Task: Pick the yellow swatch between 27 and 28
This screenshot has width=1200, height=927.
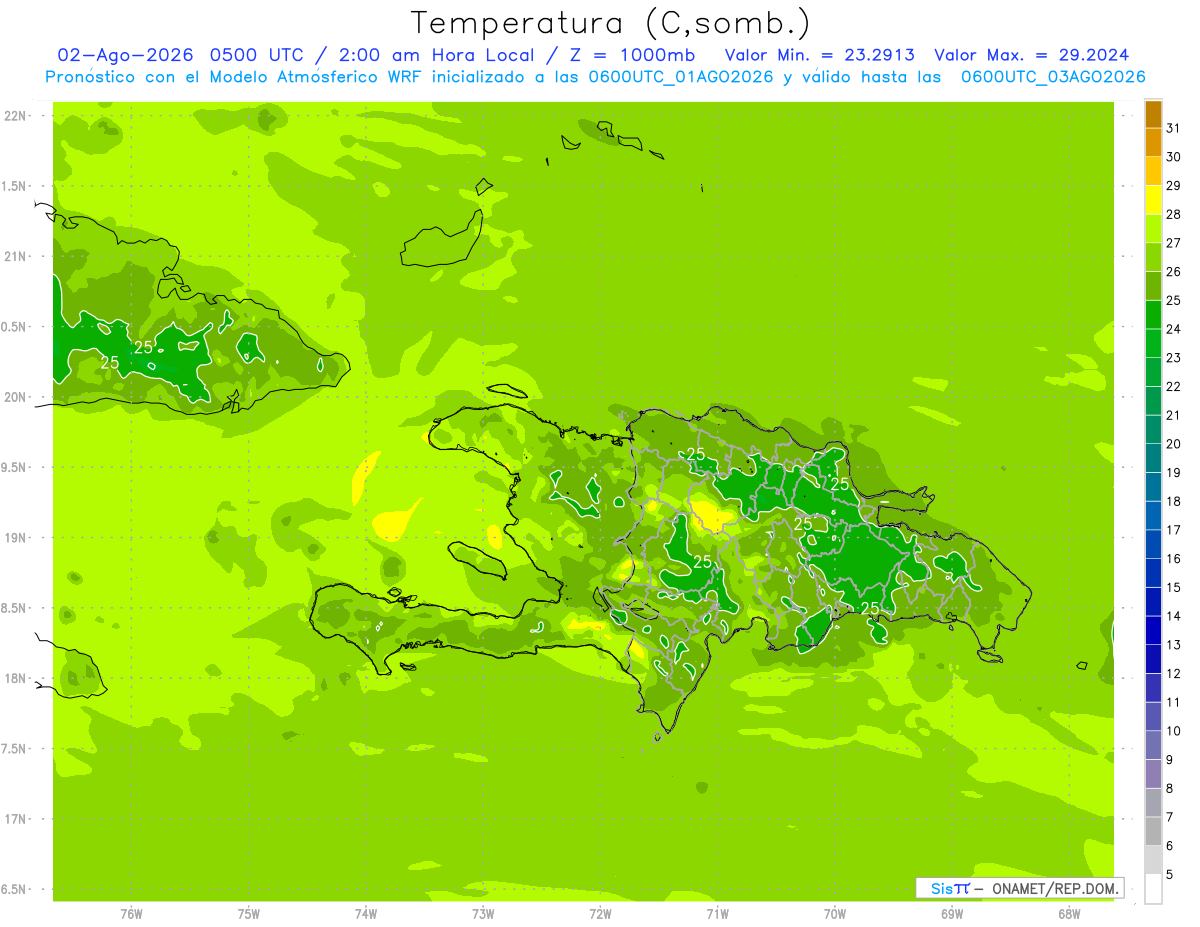Action: (1153, 228)
